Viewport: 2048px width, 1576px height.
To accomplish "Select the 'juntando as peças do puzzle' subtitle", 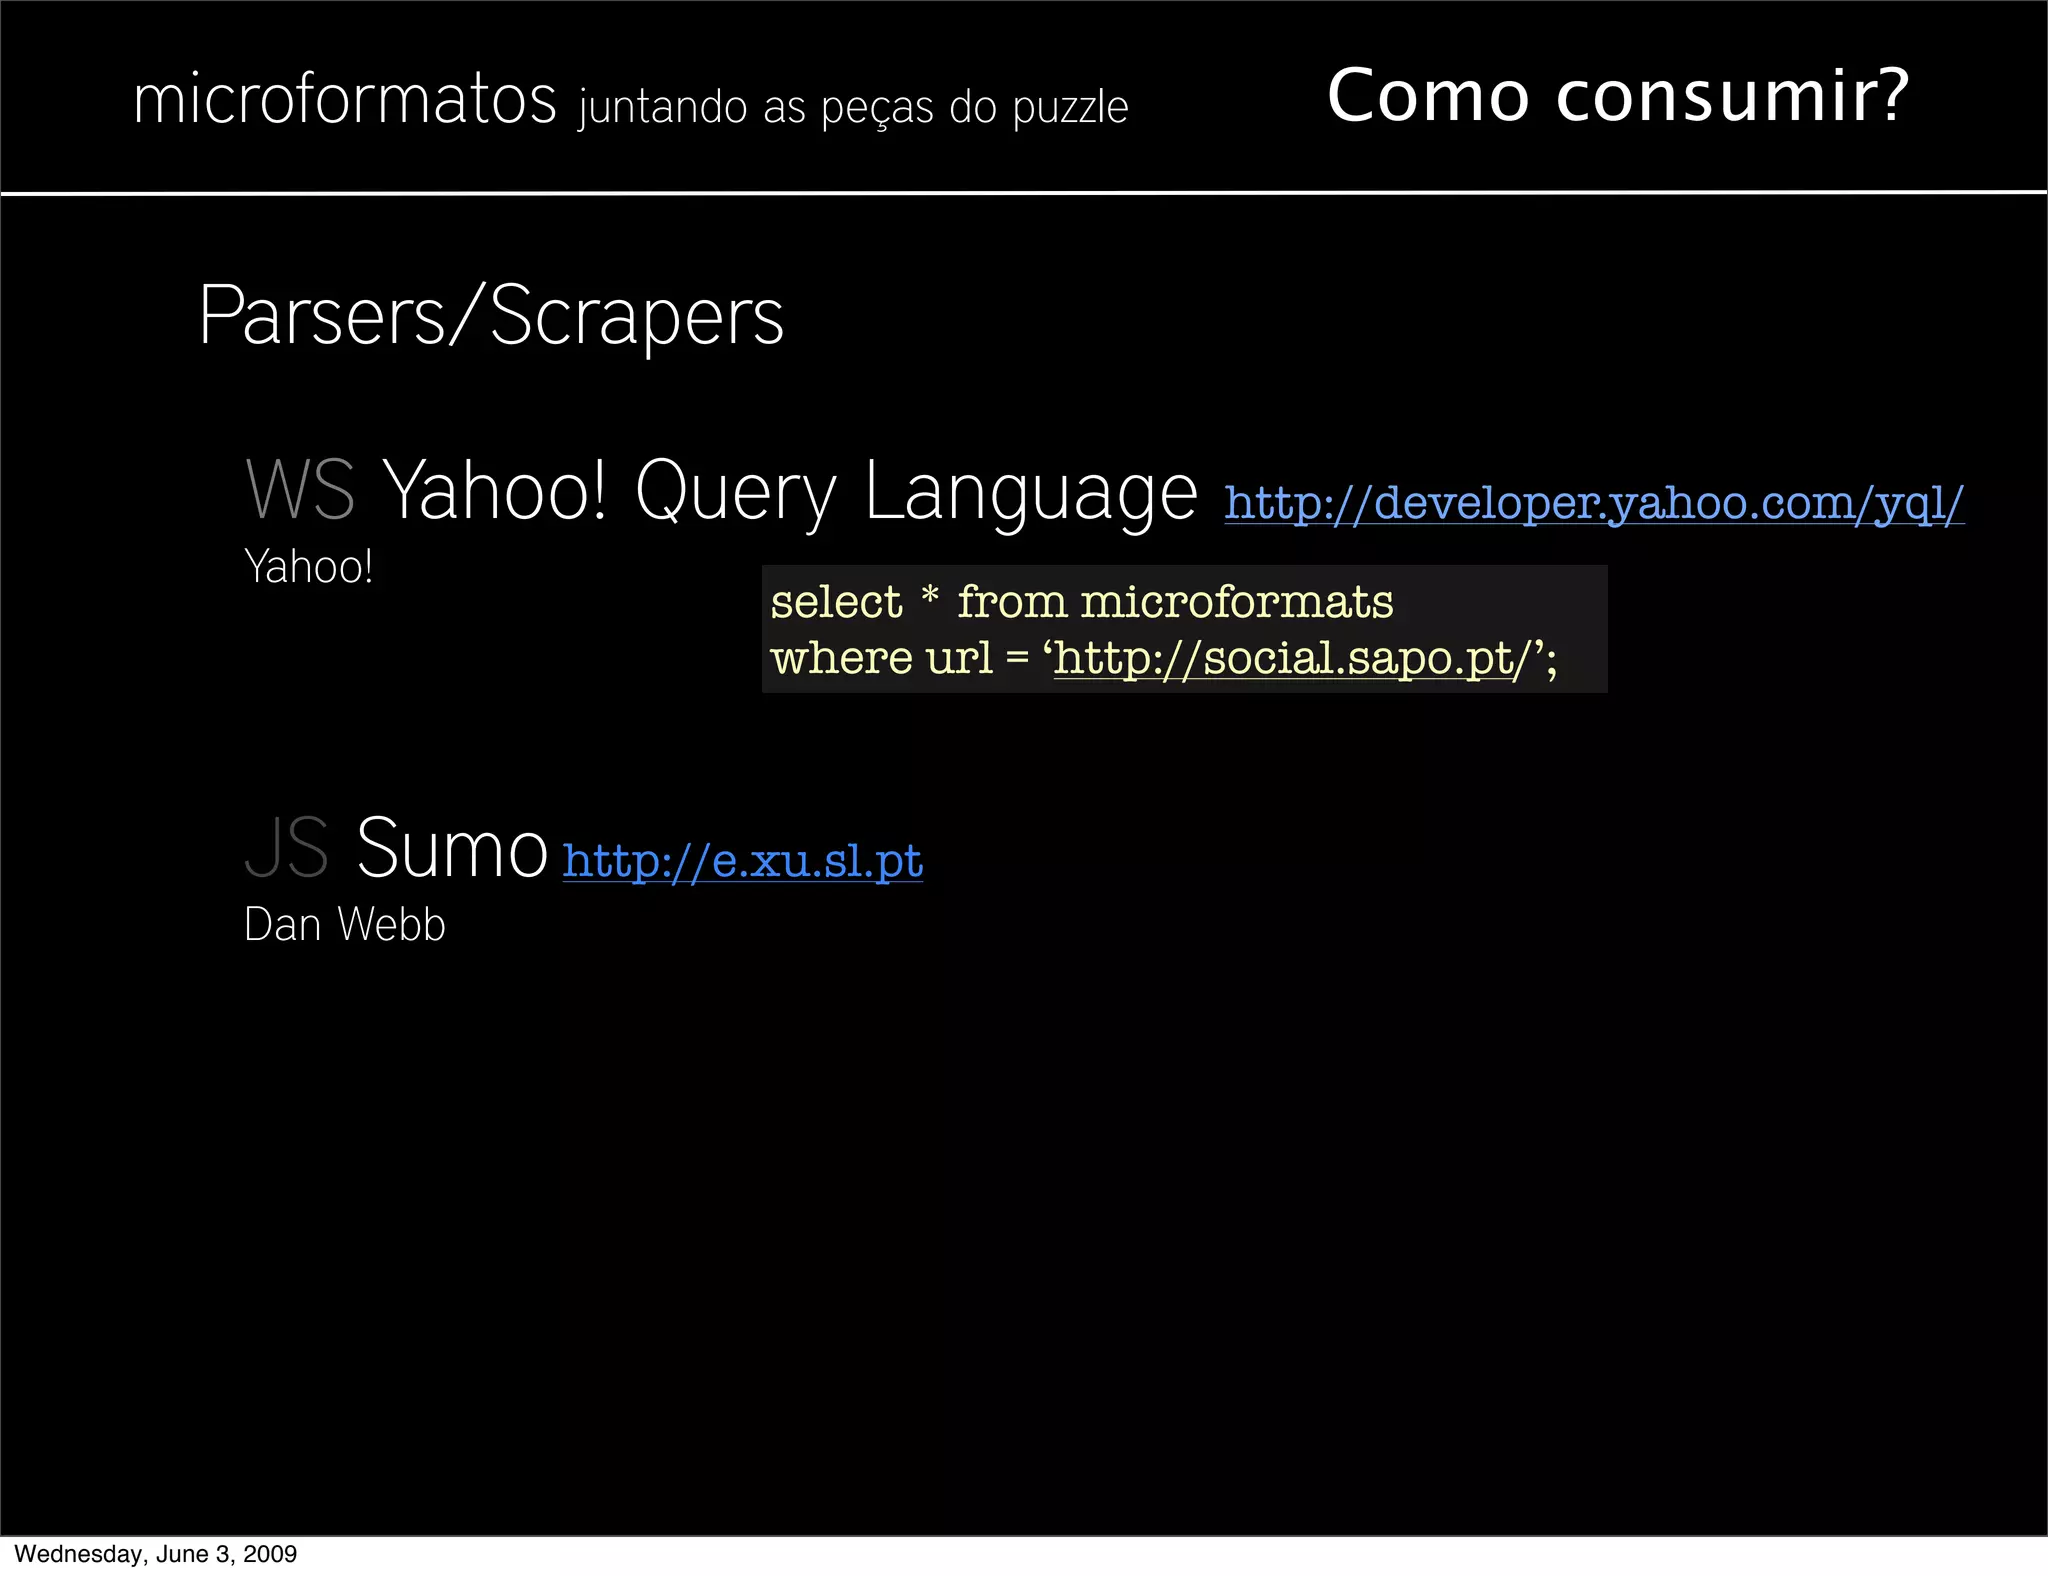I will point(853,107).
